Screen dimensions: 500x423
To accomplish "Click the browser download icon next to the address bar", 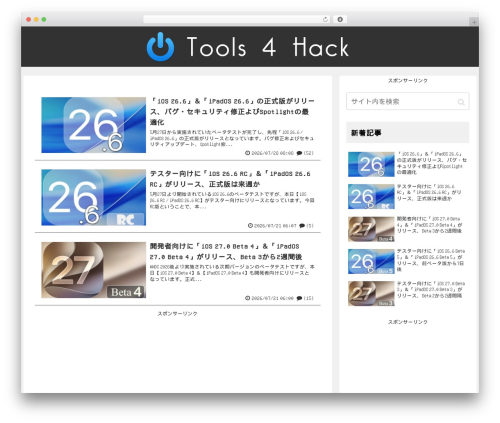I will pos(340,20).
